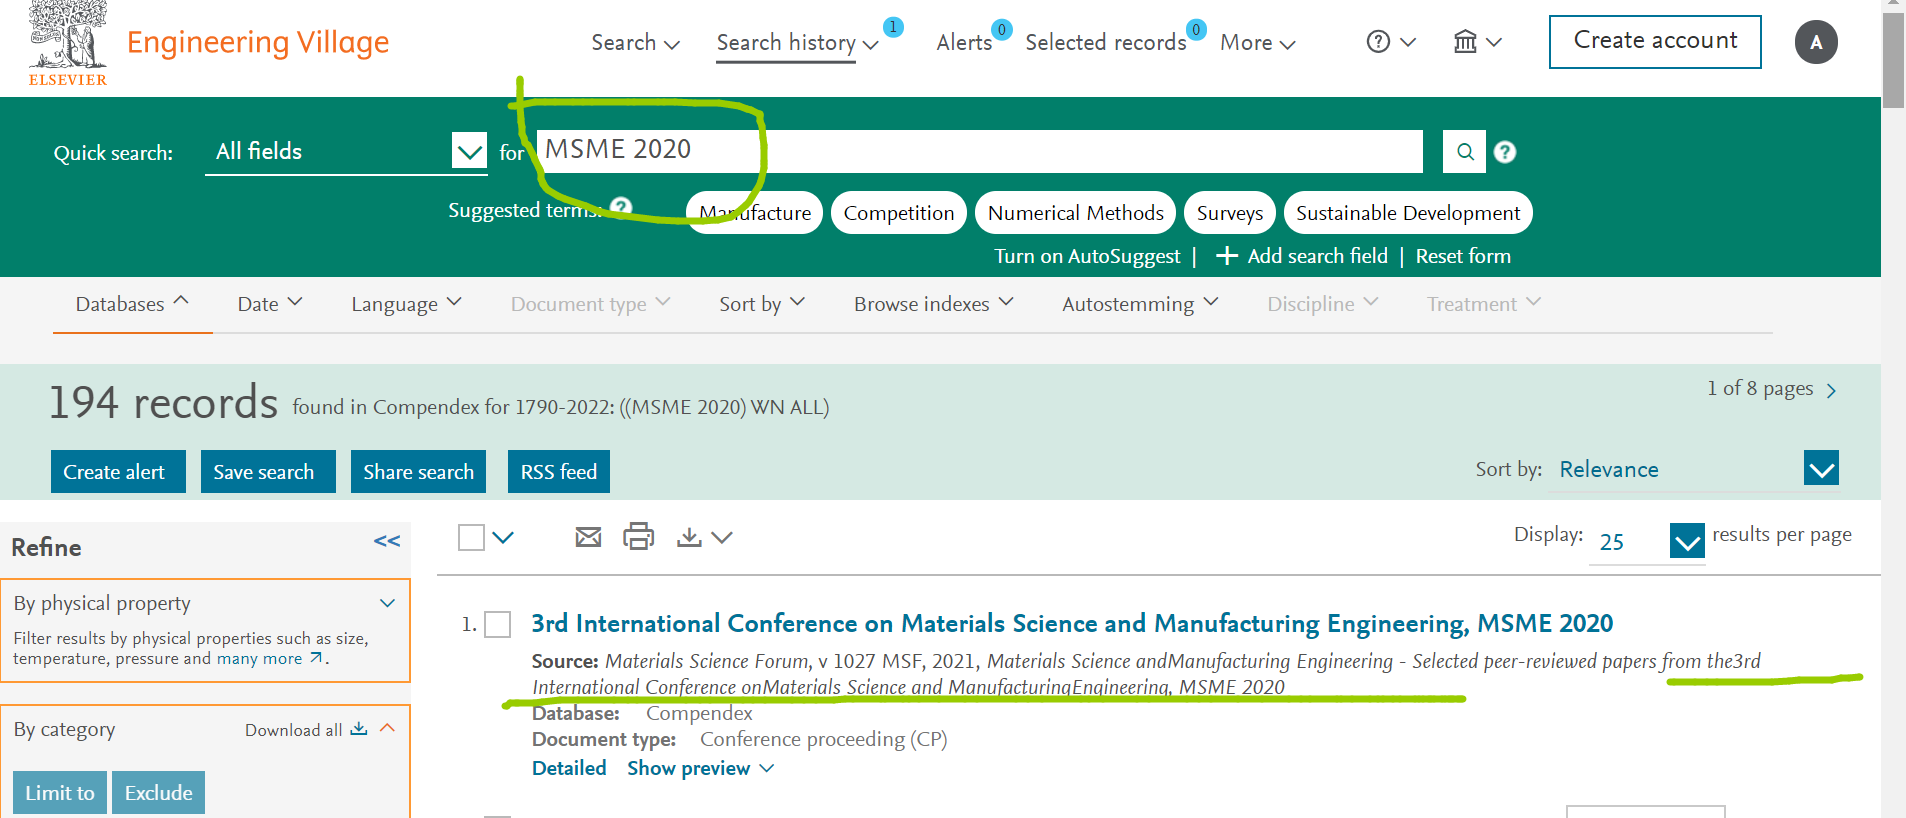
Task: Select Surveys suggested term
Action: click(1230, 212)
